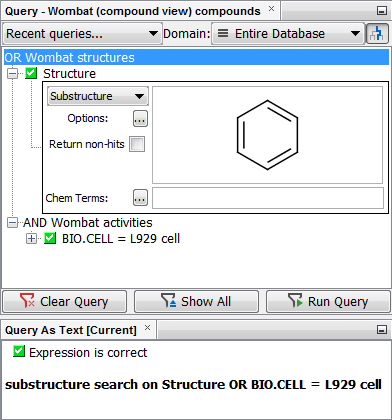The height and width of the screenshot is (420, 392).
Task: Open Chem Terms ellipsis editor button
Action: point(140,198)
